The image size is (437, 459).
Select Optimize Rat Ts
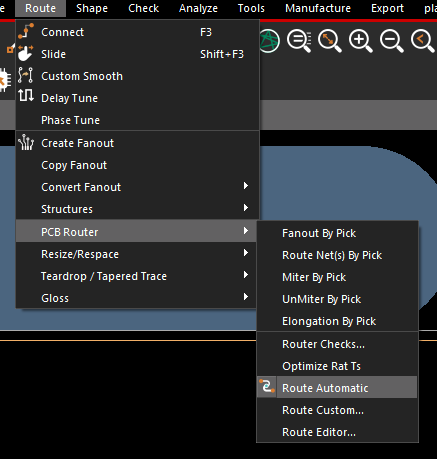tap(337, 366)
